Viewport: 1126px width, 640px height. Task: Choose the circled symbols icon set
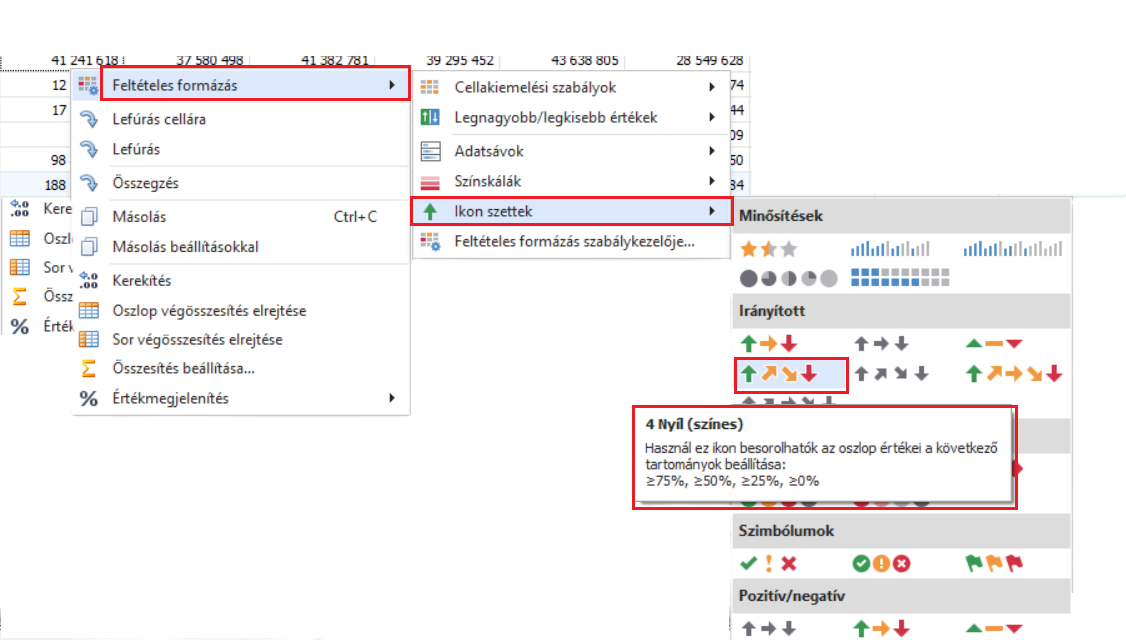point(881,564)
